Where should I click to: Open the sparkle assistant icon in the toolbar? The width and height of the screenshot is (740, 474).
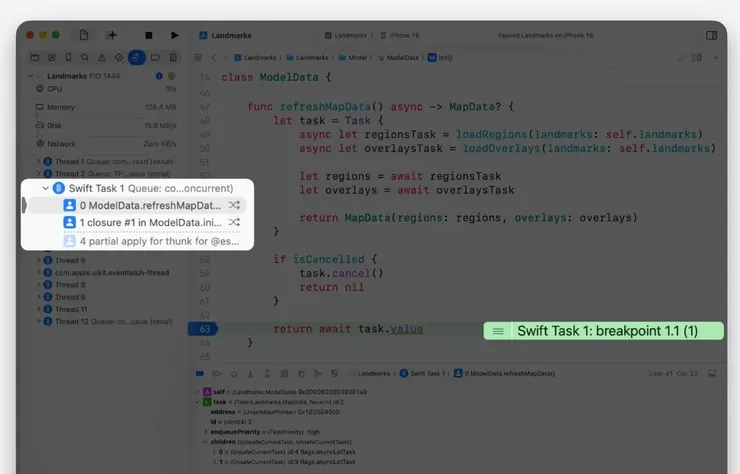coord(111,35)
